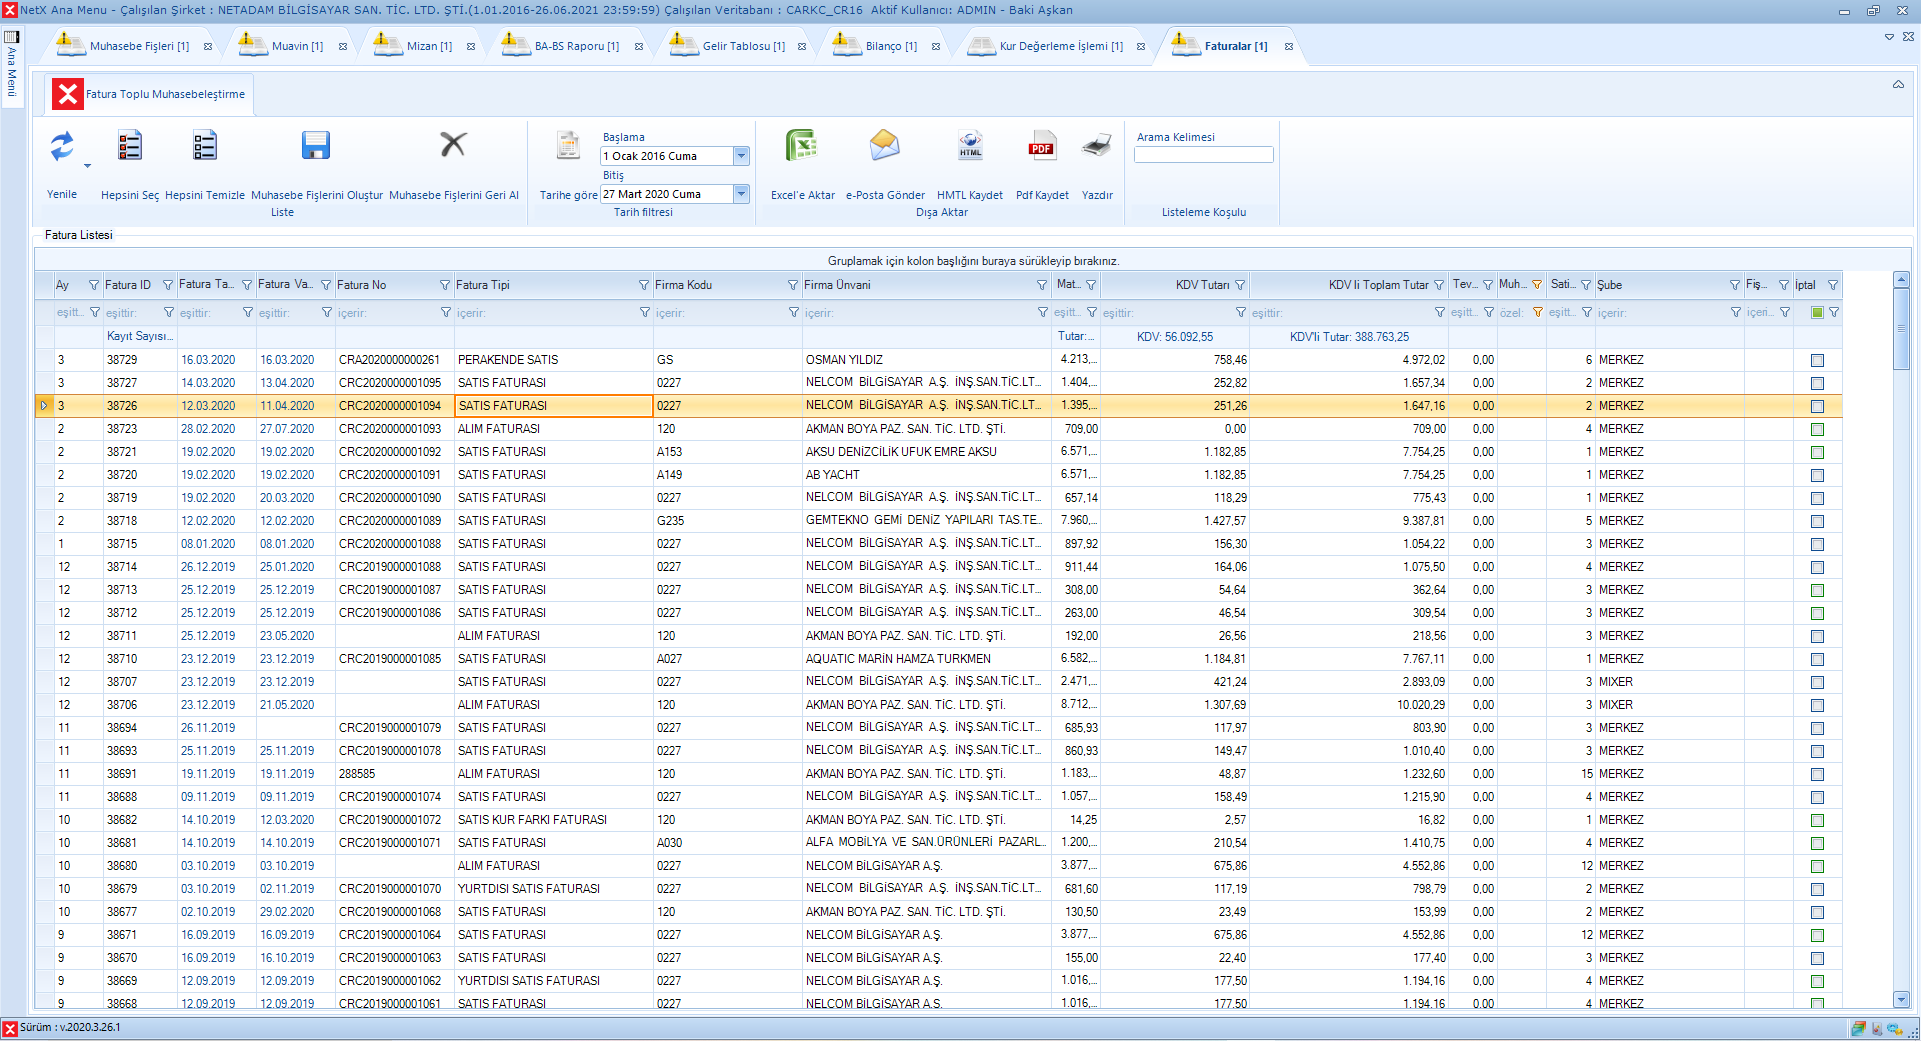The image size is (1921, 1041).
Task: Save list using Pdf Kaydet icon
Action: [1041, 146]
